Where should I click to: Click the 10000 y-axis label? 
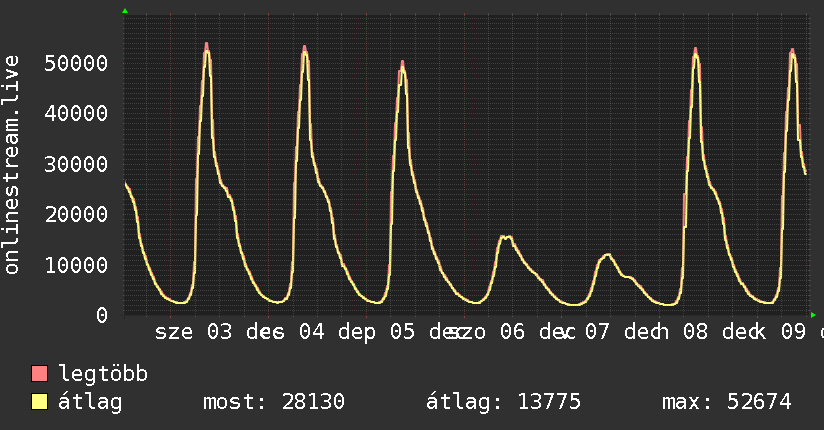(x=76, y=265)
